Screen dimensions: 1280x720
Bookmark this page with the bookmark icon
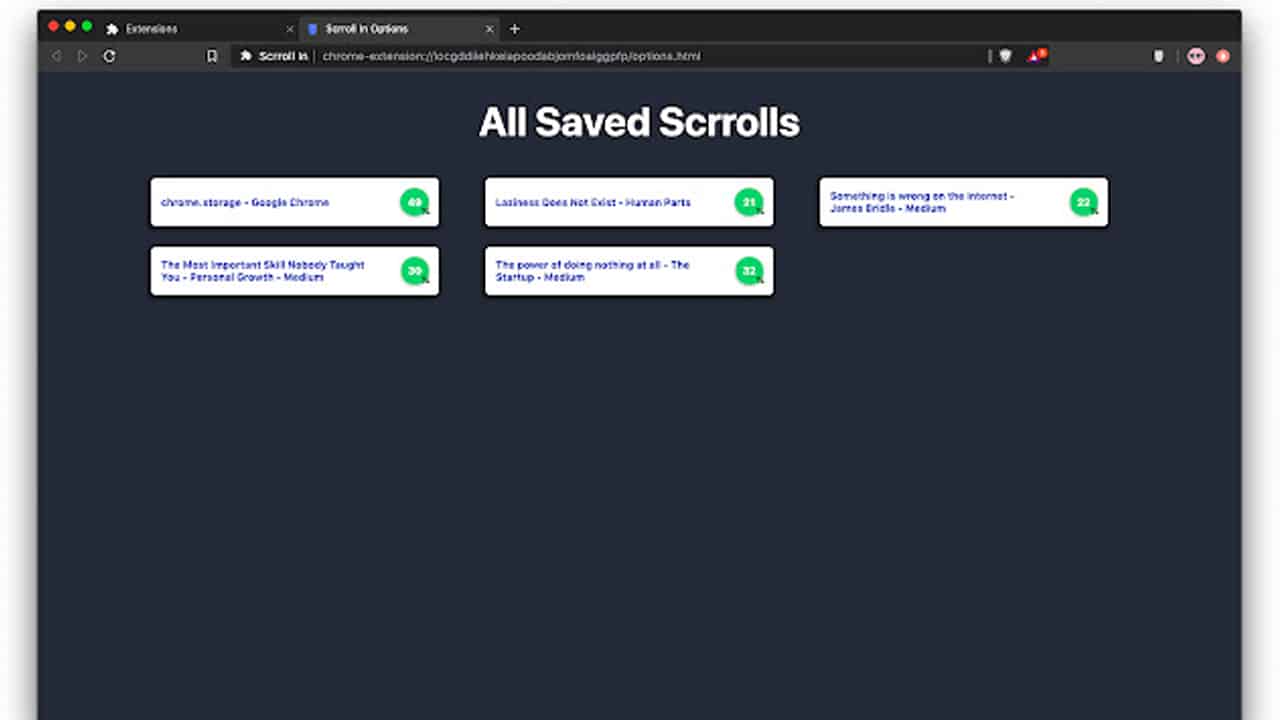pyautogui.click(x=212, y=56)
